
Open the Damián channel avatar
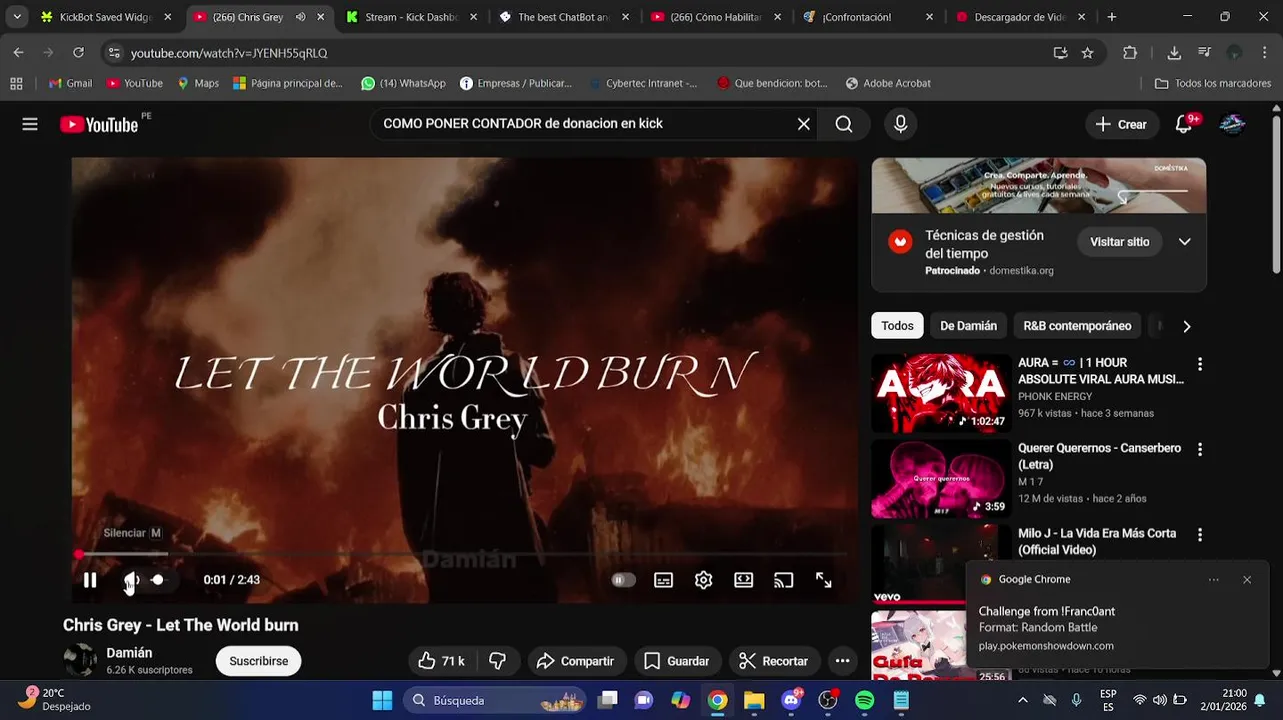80,660
